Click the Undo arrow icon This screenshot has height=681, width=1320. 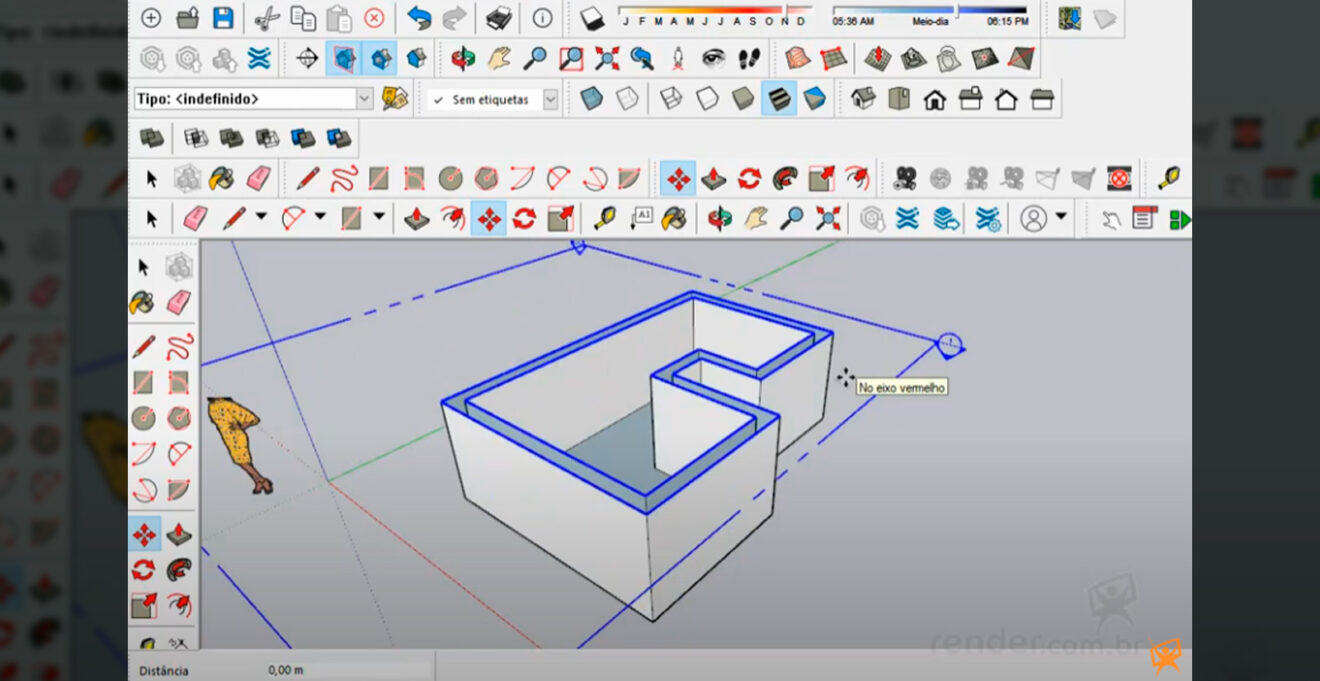pos(418,17)
